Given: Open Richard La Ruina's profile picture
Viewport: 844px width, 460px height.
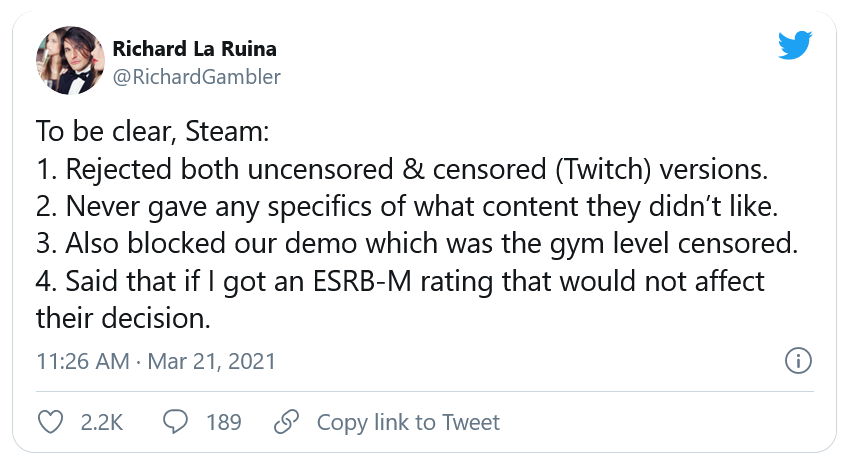Looking at the screenshot, I should coord(68,62).
